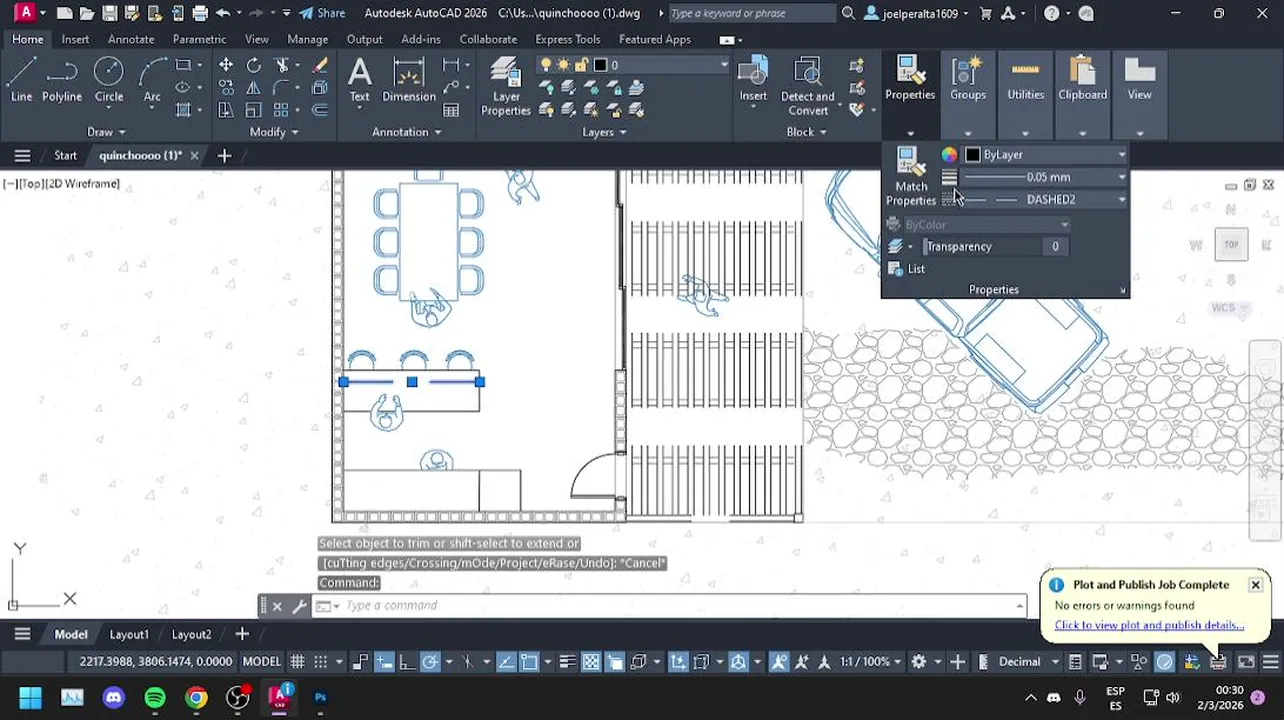This screenshot has height=720, width=1284.
Task: Expand the Annotation panel
Action: point(407,132)
